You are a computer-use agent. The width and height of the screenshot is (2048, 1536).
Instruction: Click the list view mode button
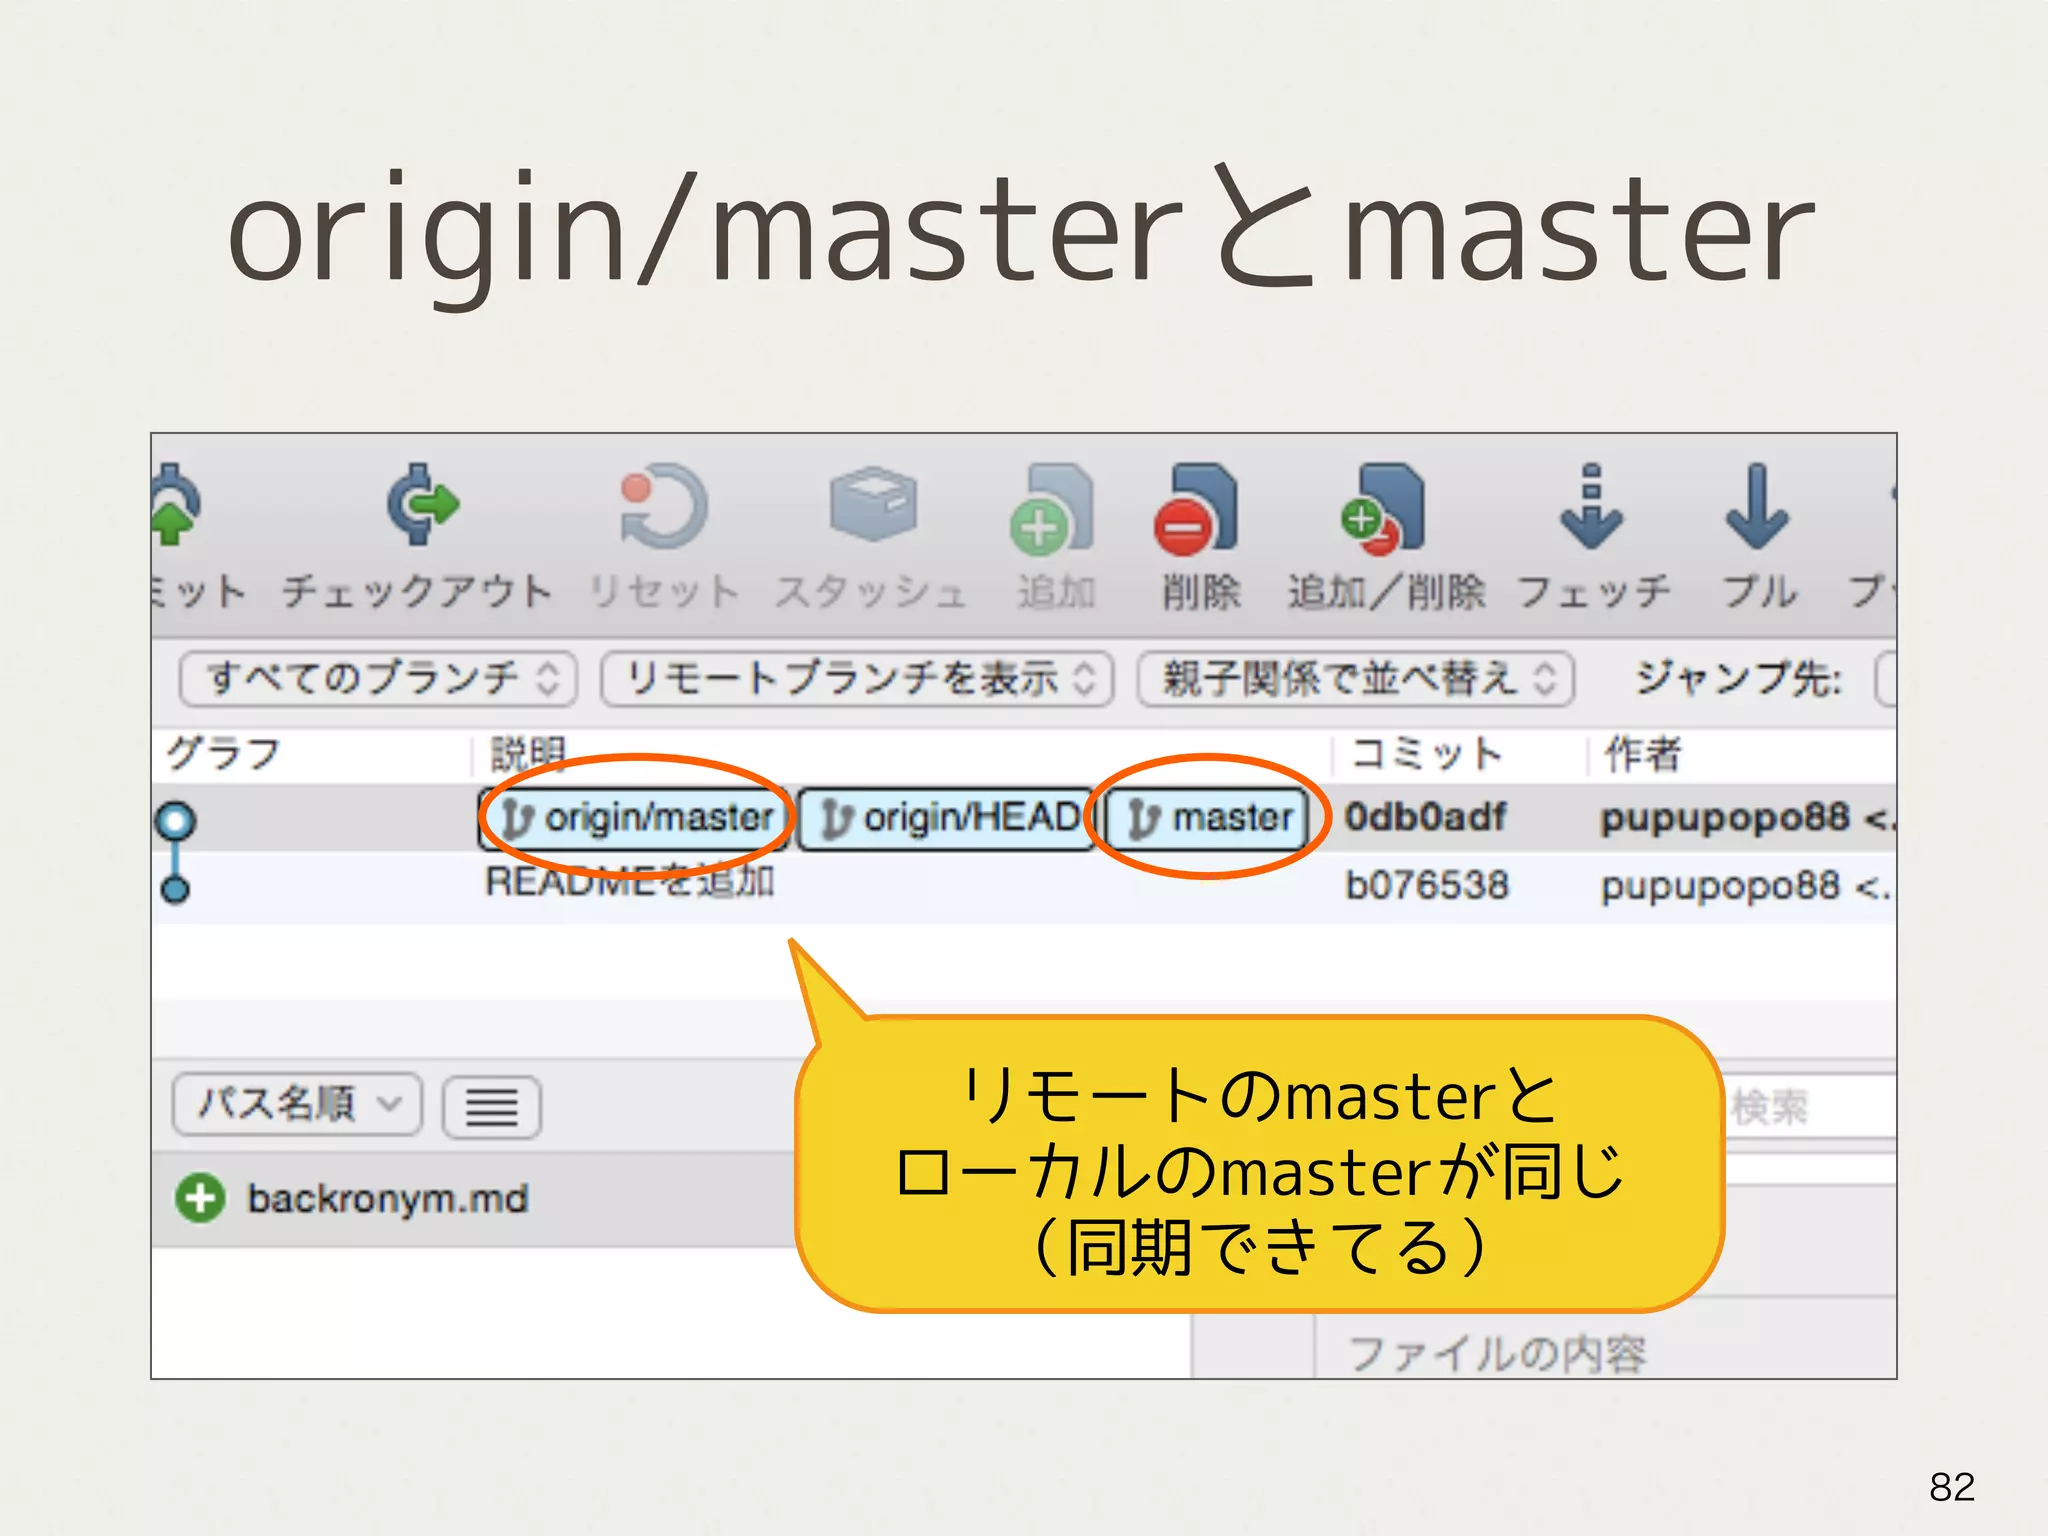coord(492,1107)
